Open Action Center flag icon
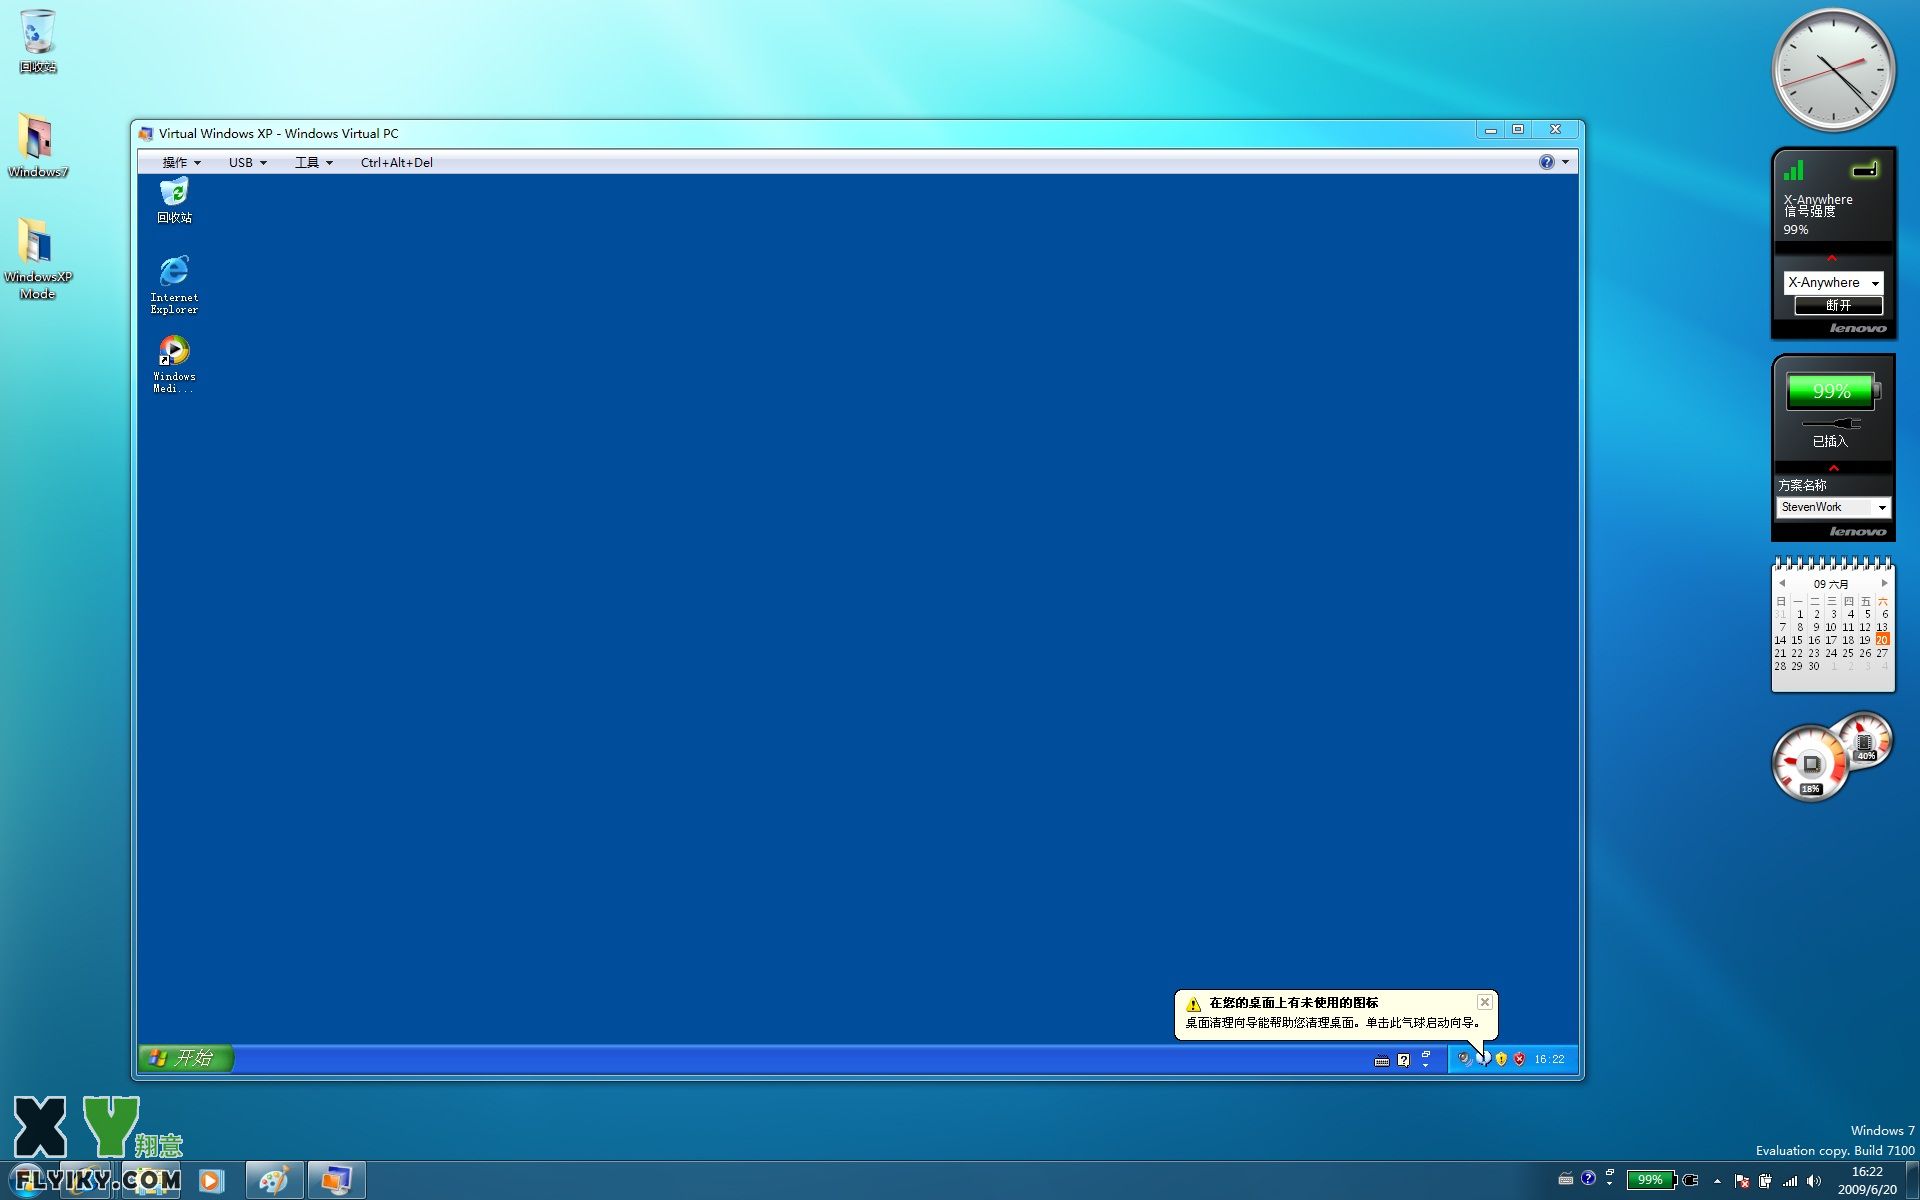Screen dimensions: 1920x1200 point(1741,1181)
